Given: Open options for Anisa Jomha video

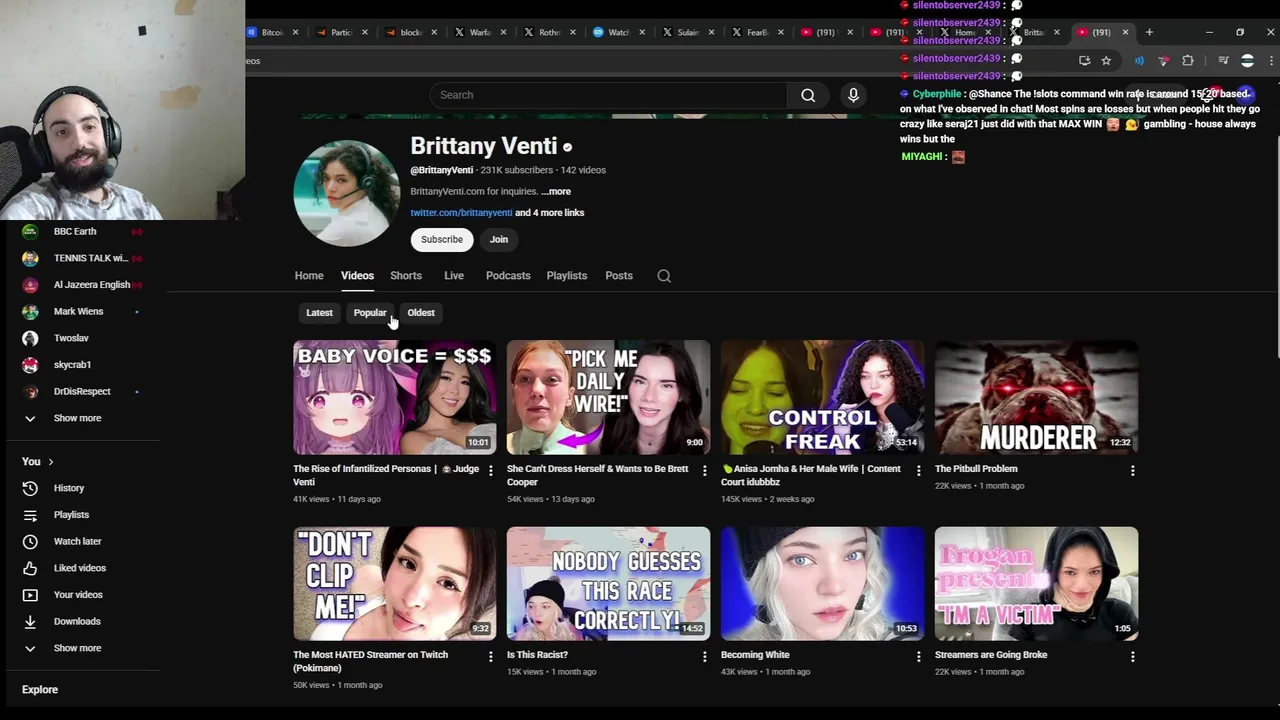Looking at the screenshot, I should pyautogui.click(x=918, y=470).
